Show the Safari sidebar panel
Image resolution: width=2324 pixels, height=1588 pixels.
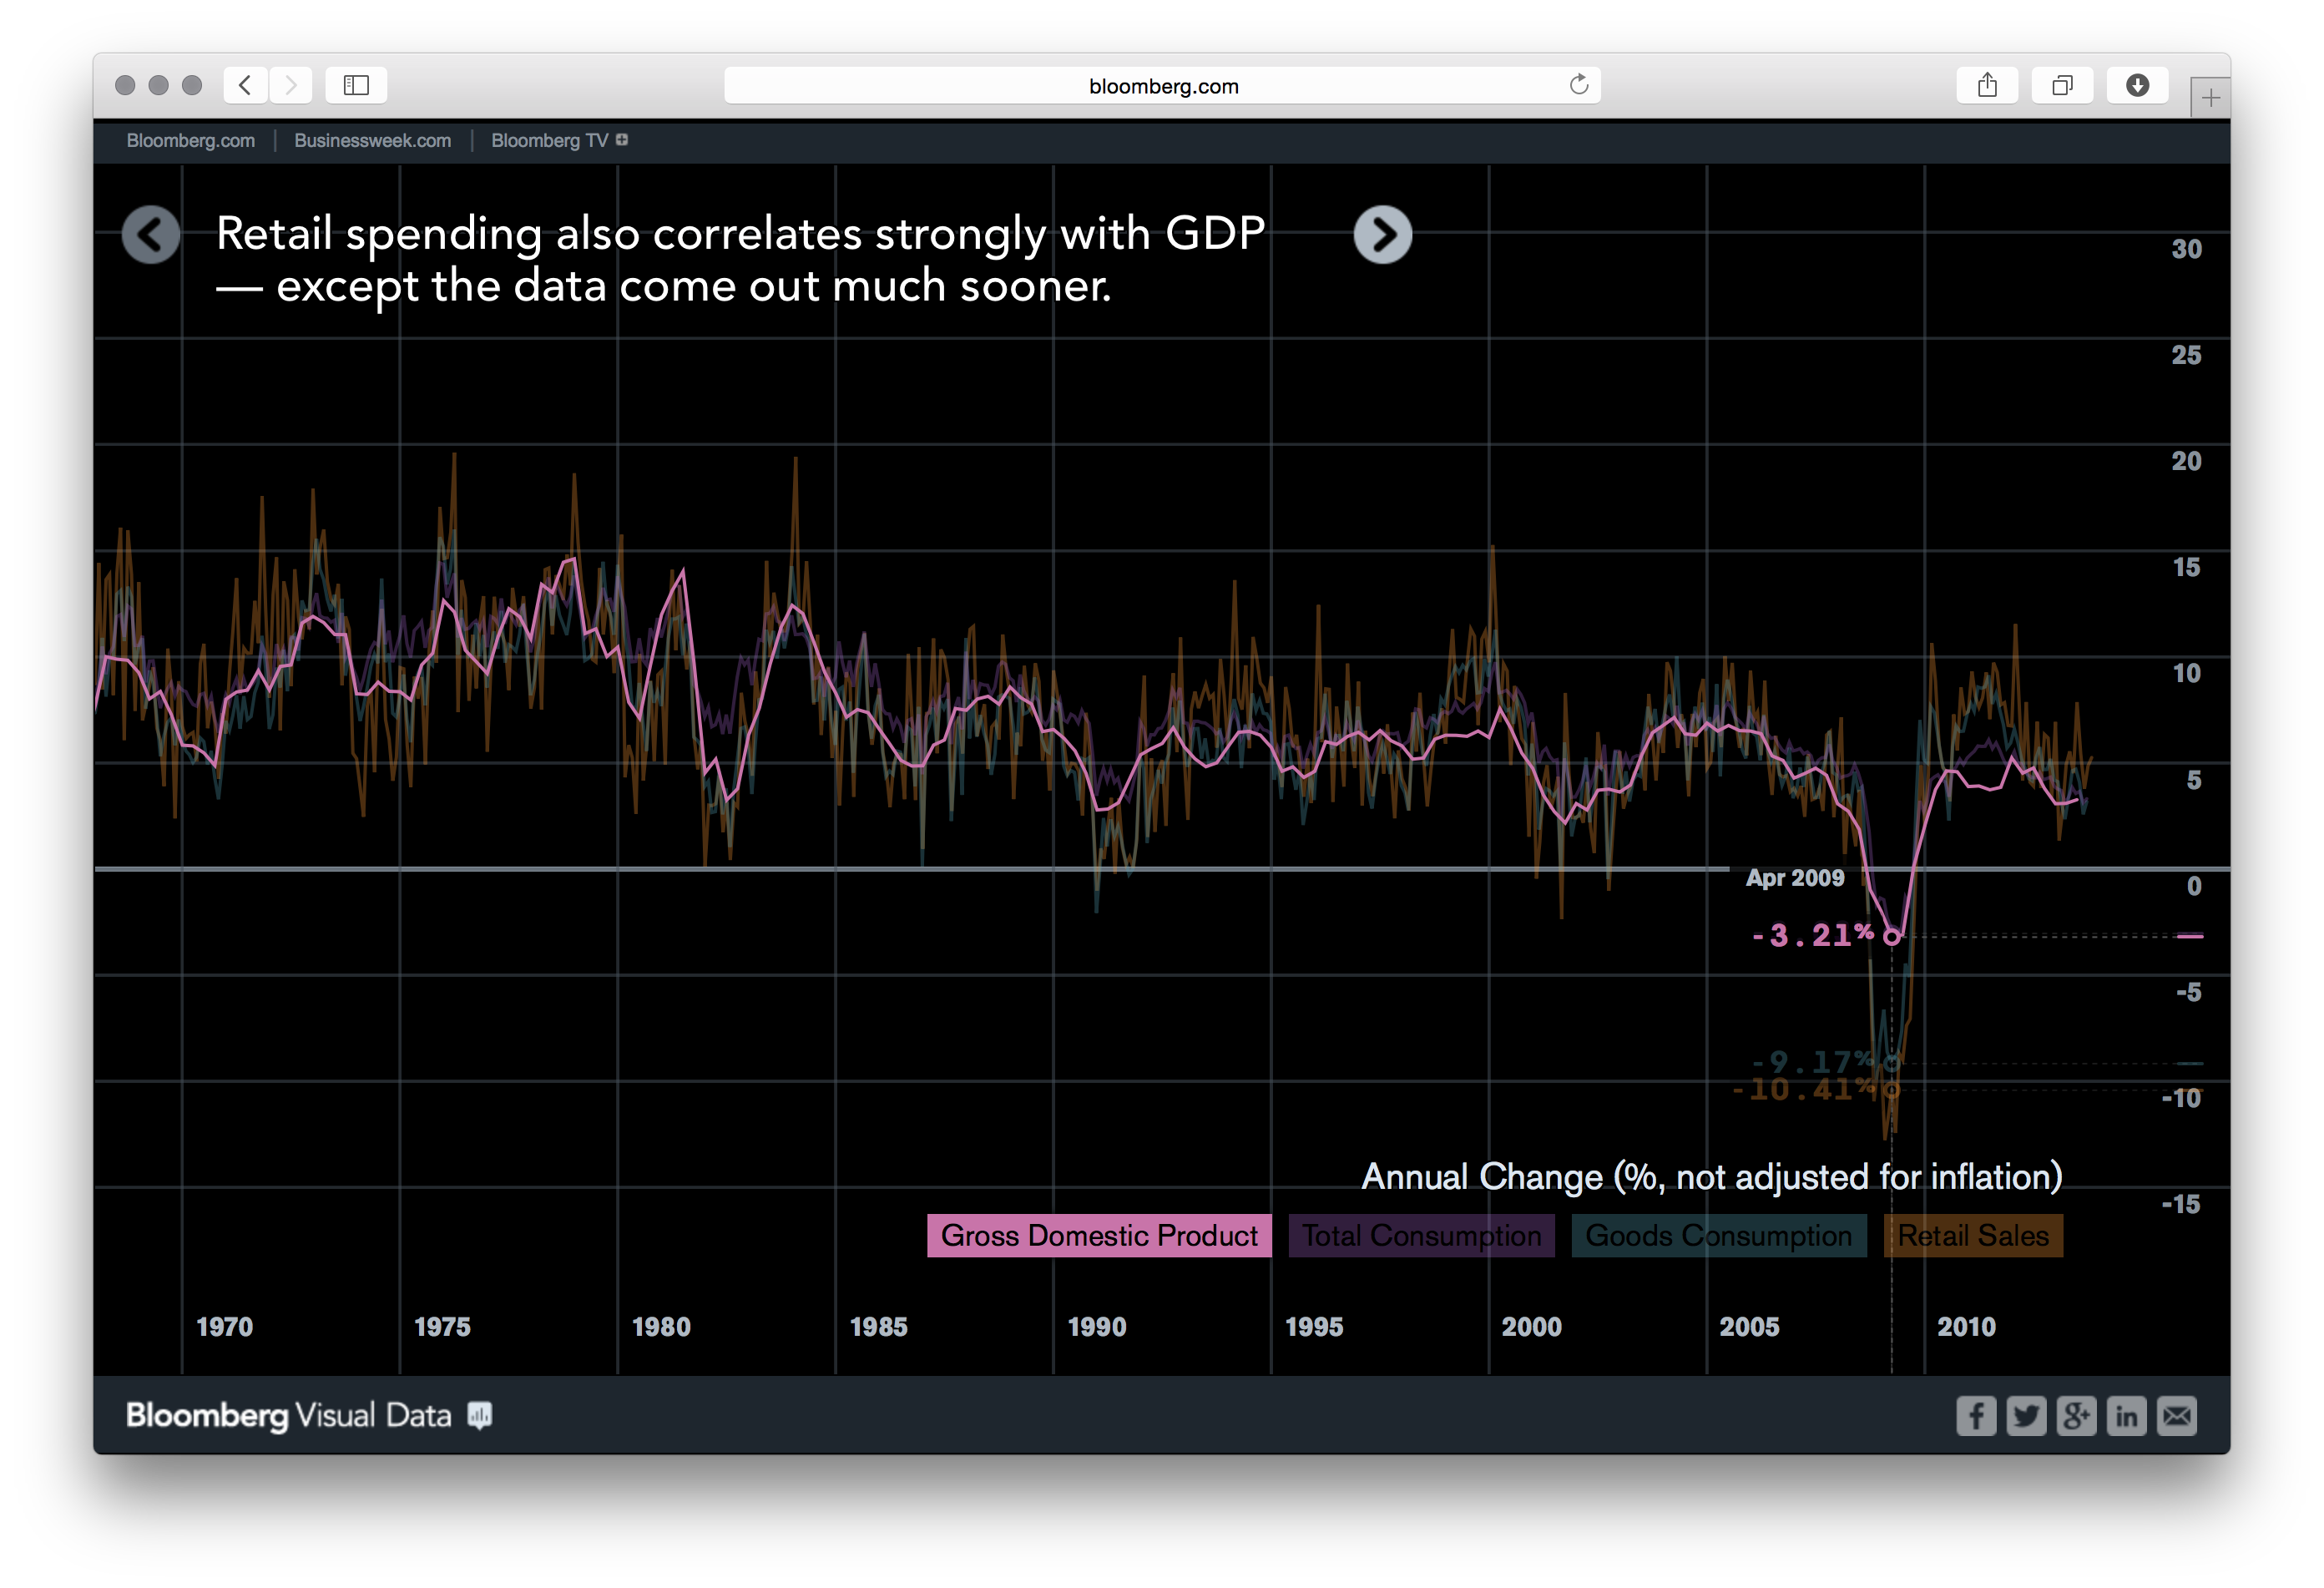(356, 85)
